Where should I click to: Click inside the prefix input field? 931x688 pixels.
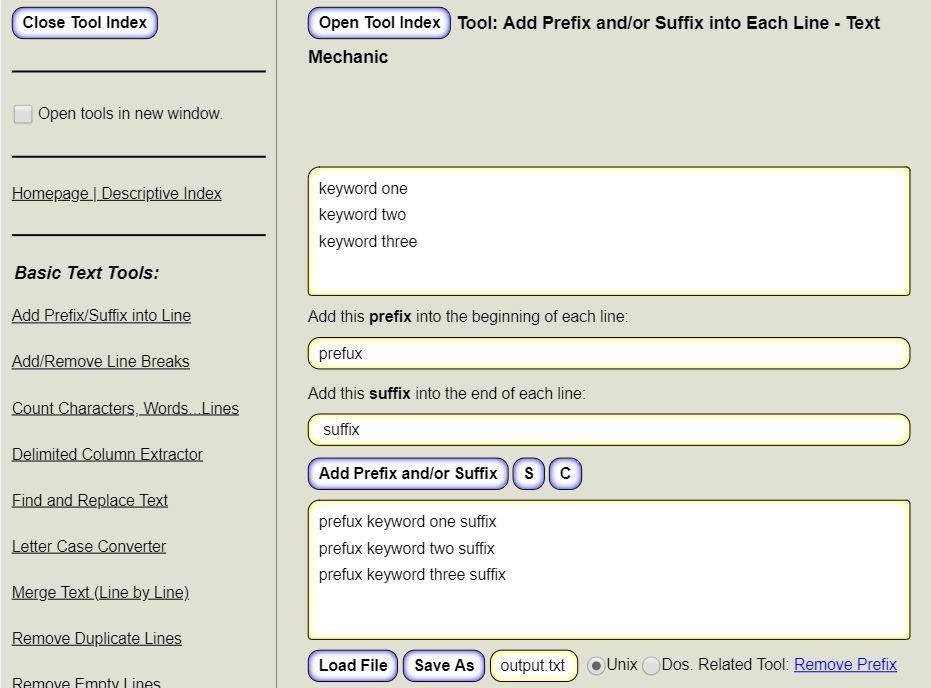(x=608, y=354)
